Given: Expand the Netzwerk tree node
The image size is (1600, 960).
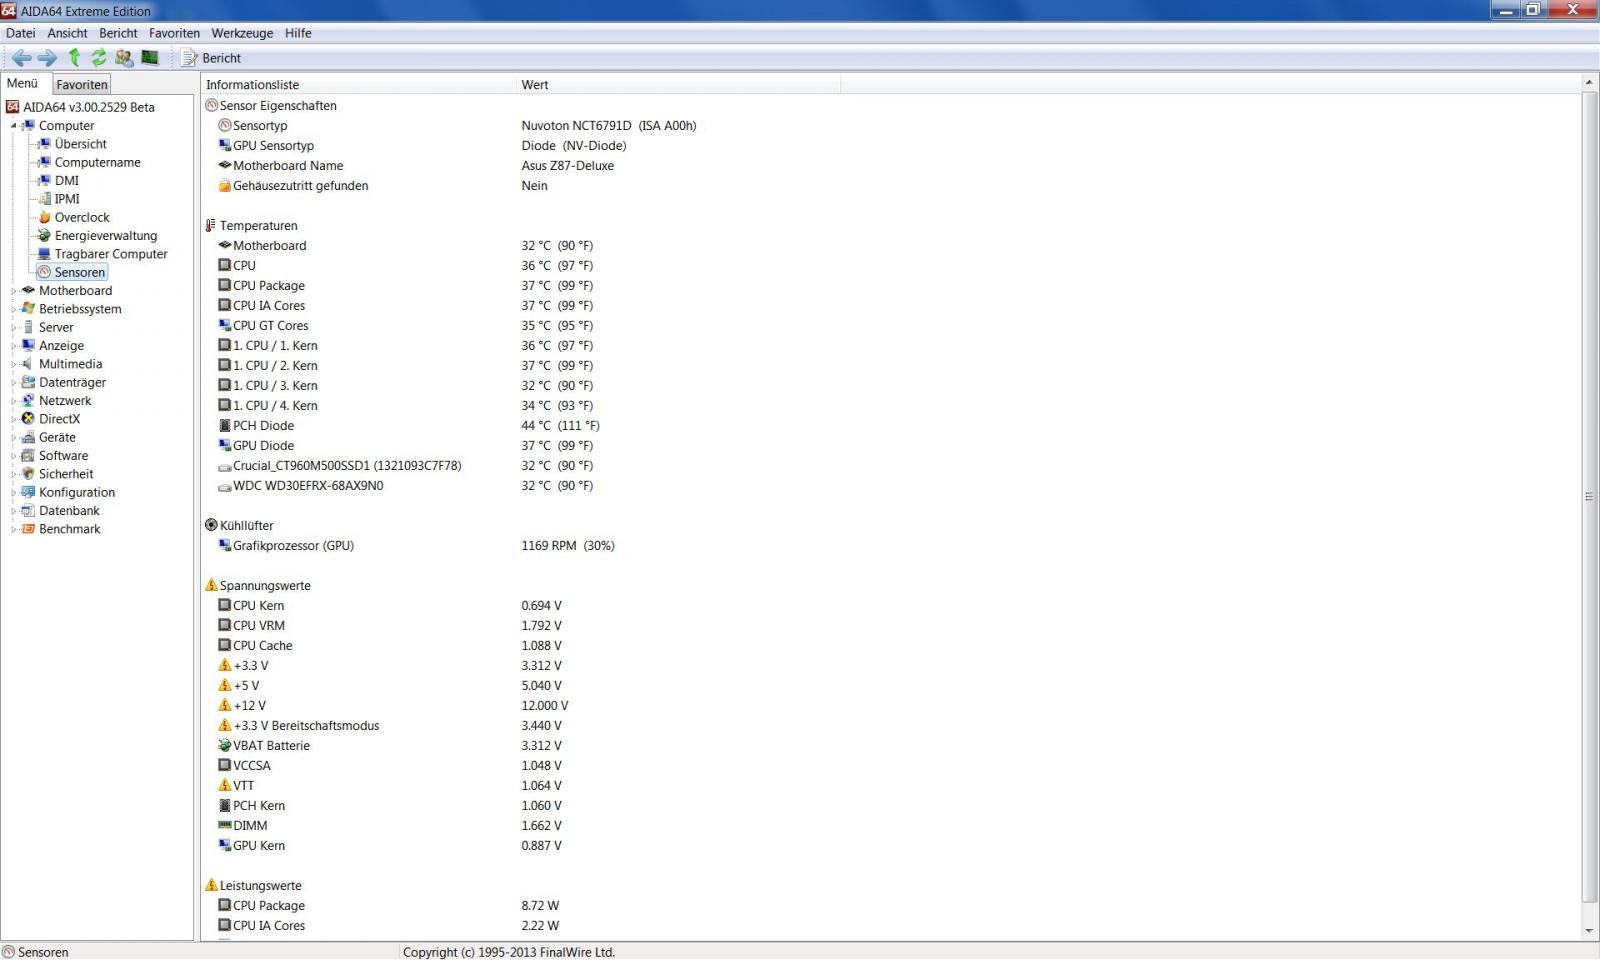Looking at the screenshot, I should pos(14,401).
